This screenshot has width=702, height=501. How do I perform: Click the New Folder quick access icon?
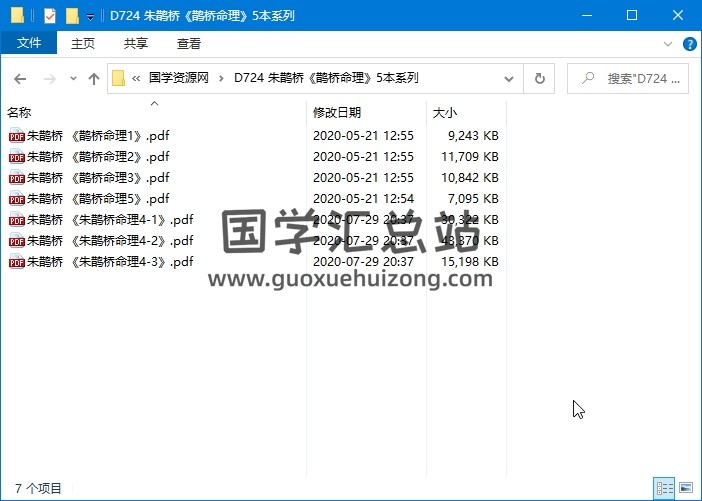click(72, 16)
